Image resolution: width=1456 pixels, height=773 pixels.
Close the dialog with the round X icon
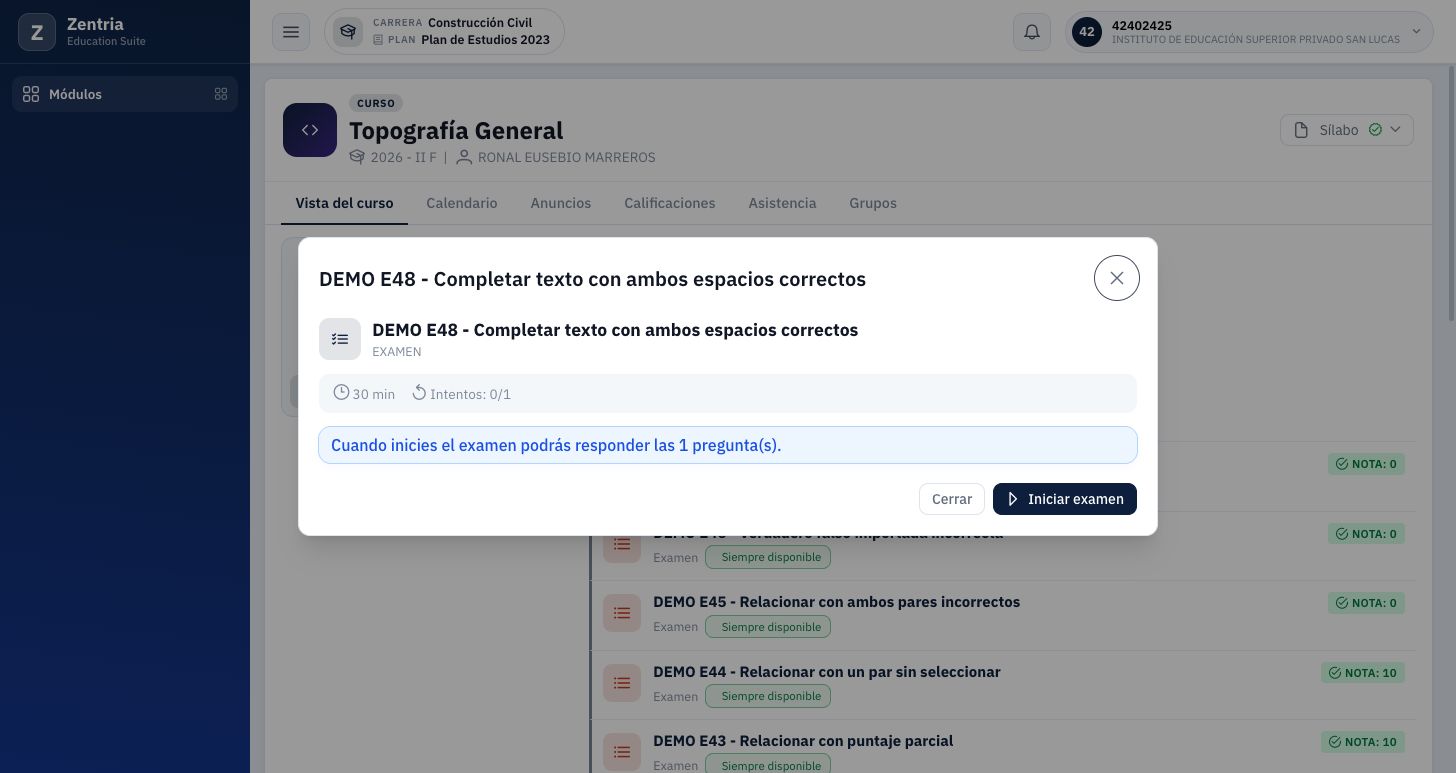click(x=1117, y=278)
